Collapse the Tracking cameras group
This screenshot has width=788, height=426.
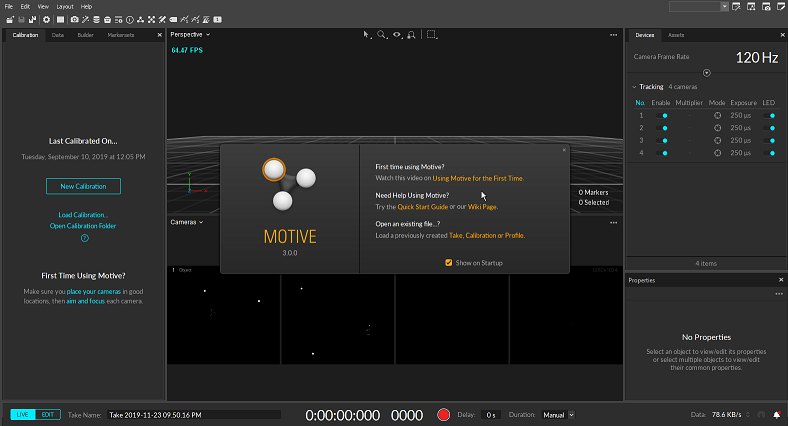coord(635,87)
